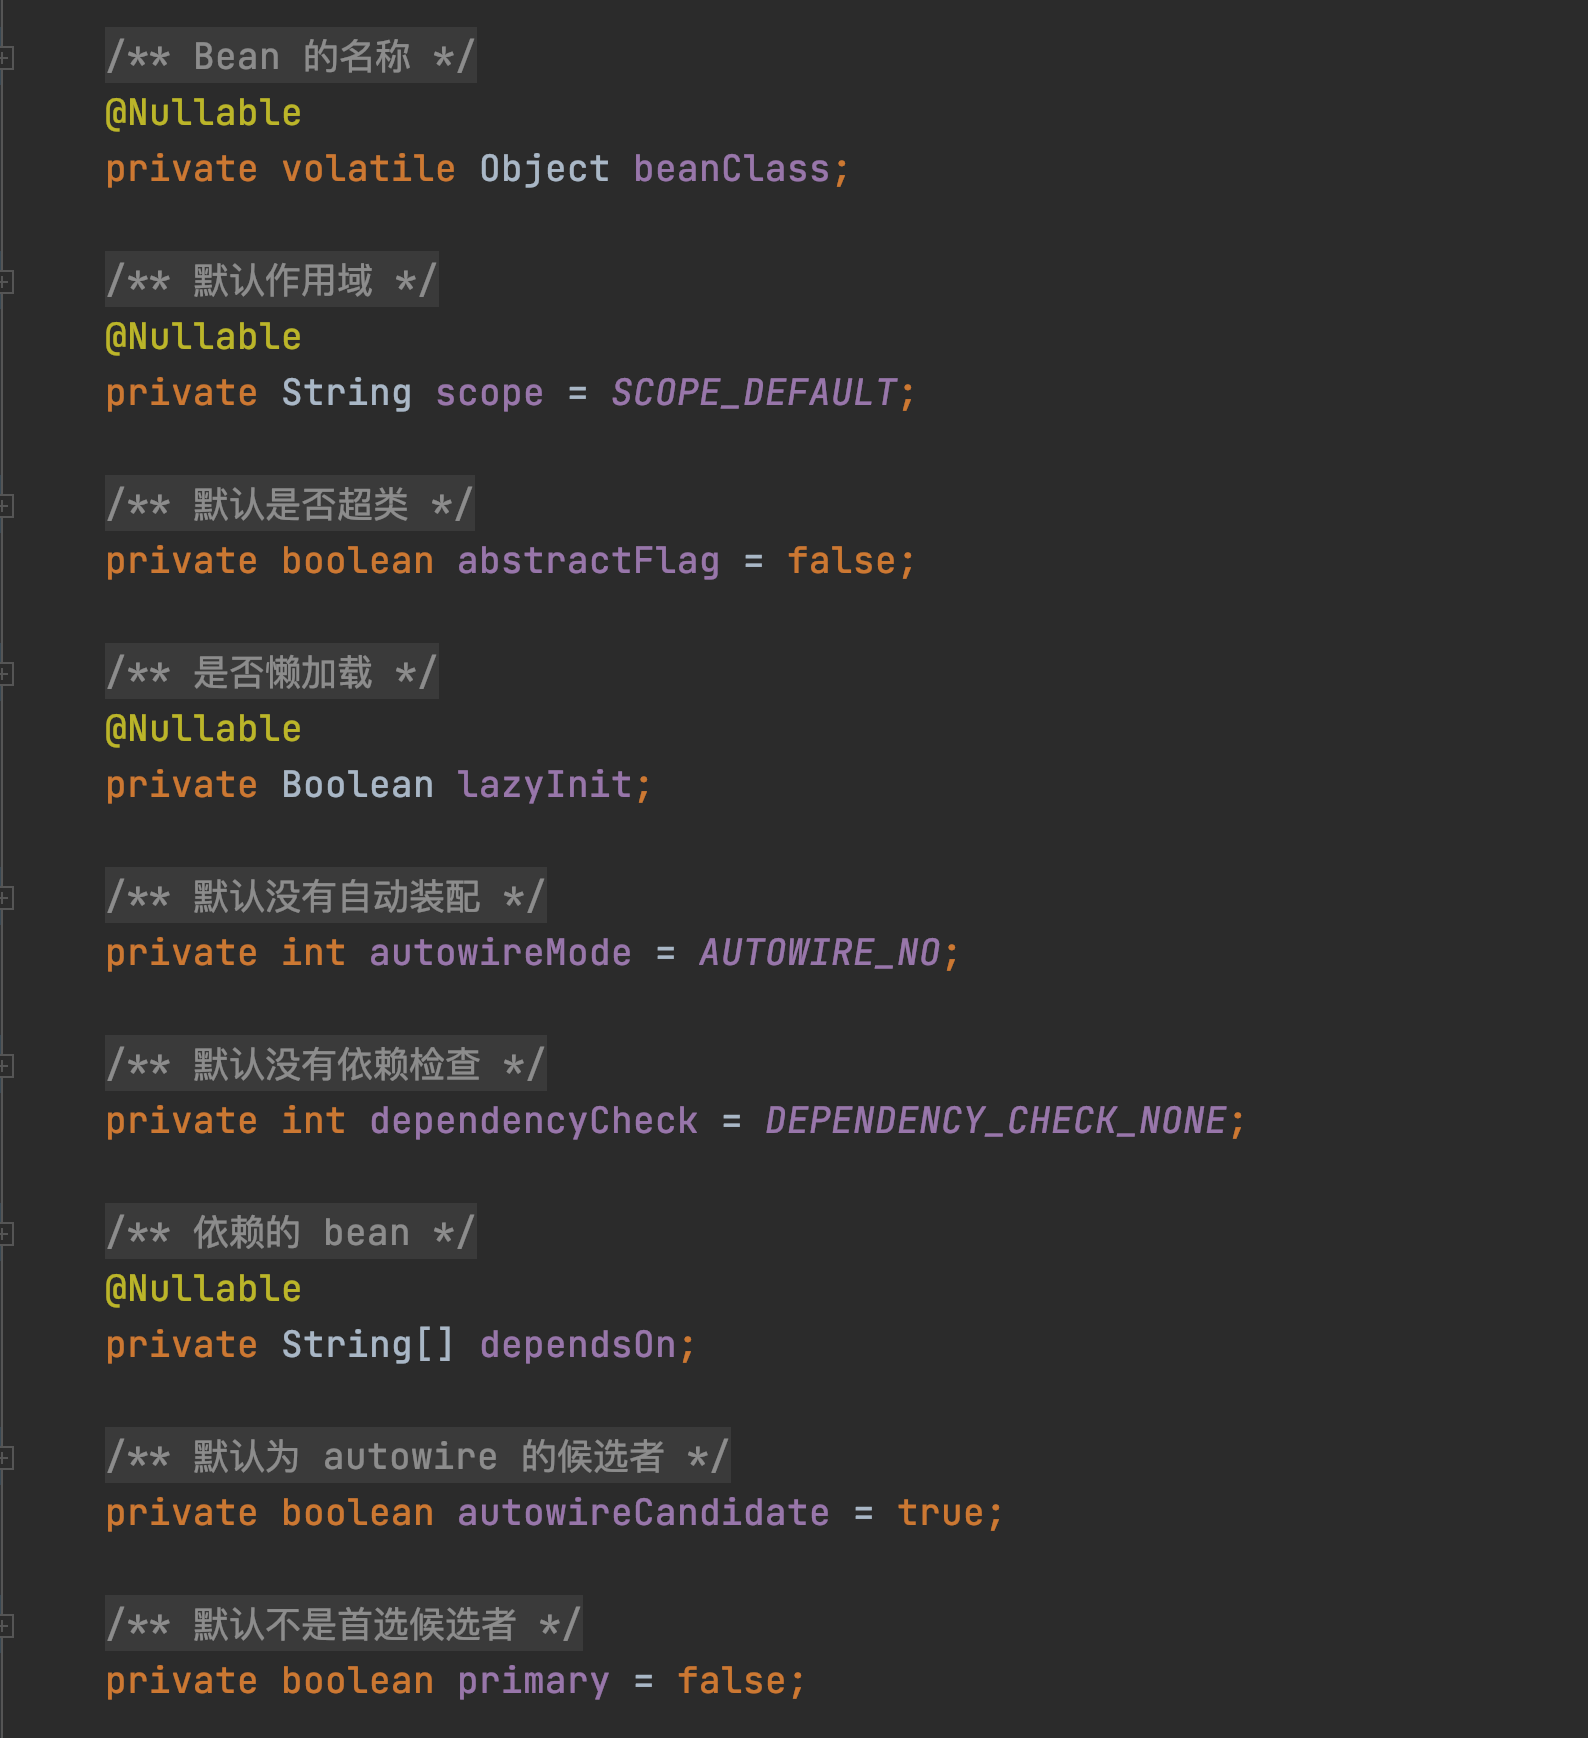This screenshot has height=1738, width=1588.
Task: Expand the folded '默认是否超类' comment in gutter
Action: (5, 506)
